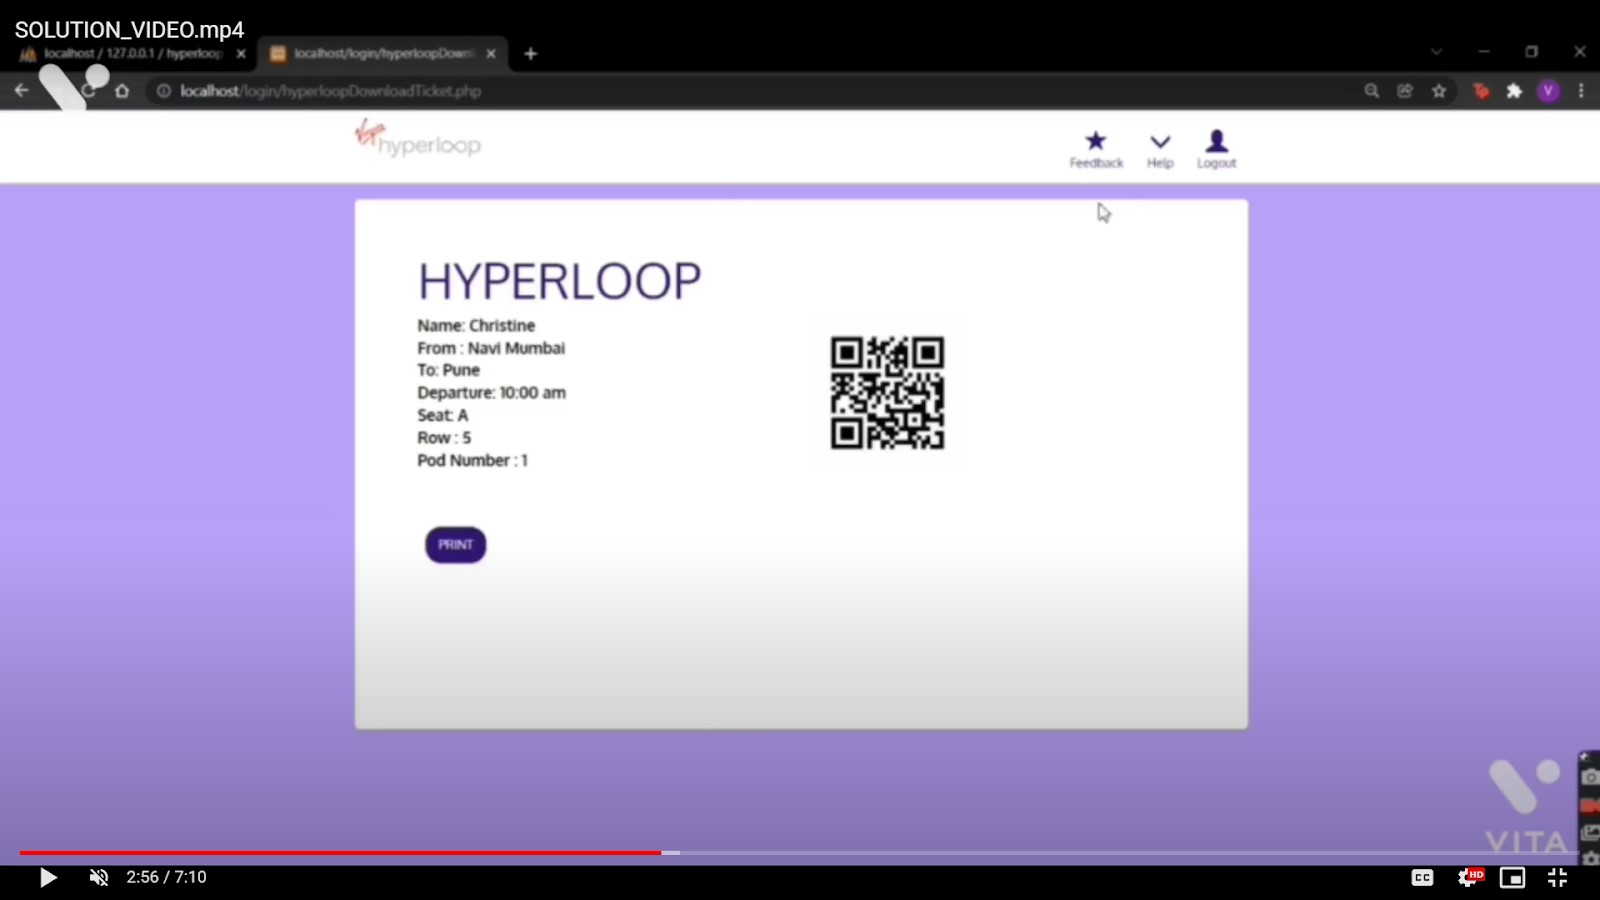
Task: Enable picture-in-picture mini player
Action: 1510,878
